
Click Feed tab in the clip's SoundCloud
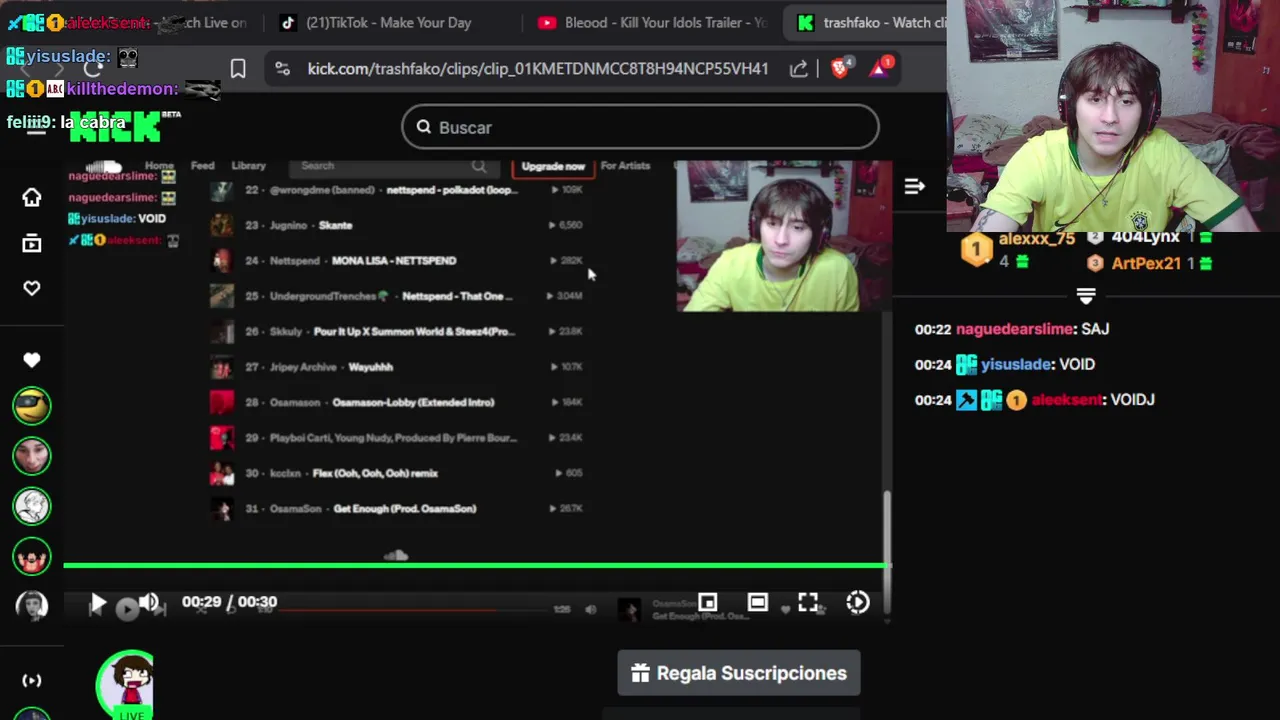click(x=203, y=166)
